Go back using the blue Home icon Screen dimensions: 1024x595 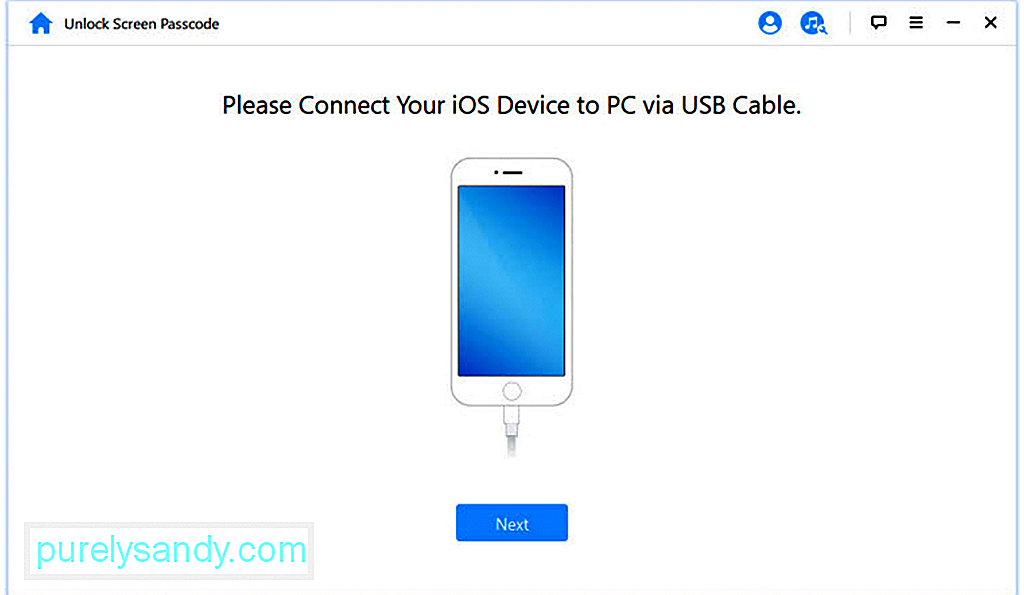[x=40, y=24]
